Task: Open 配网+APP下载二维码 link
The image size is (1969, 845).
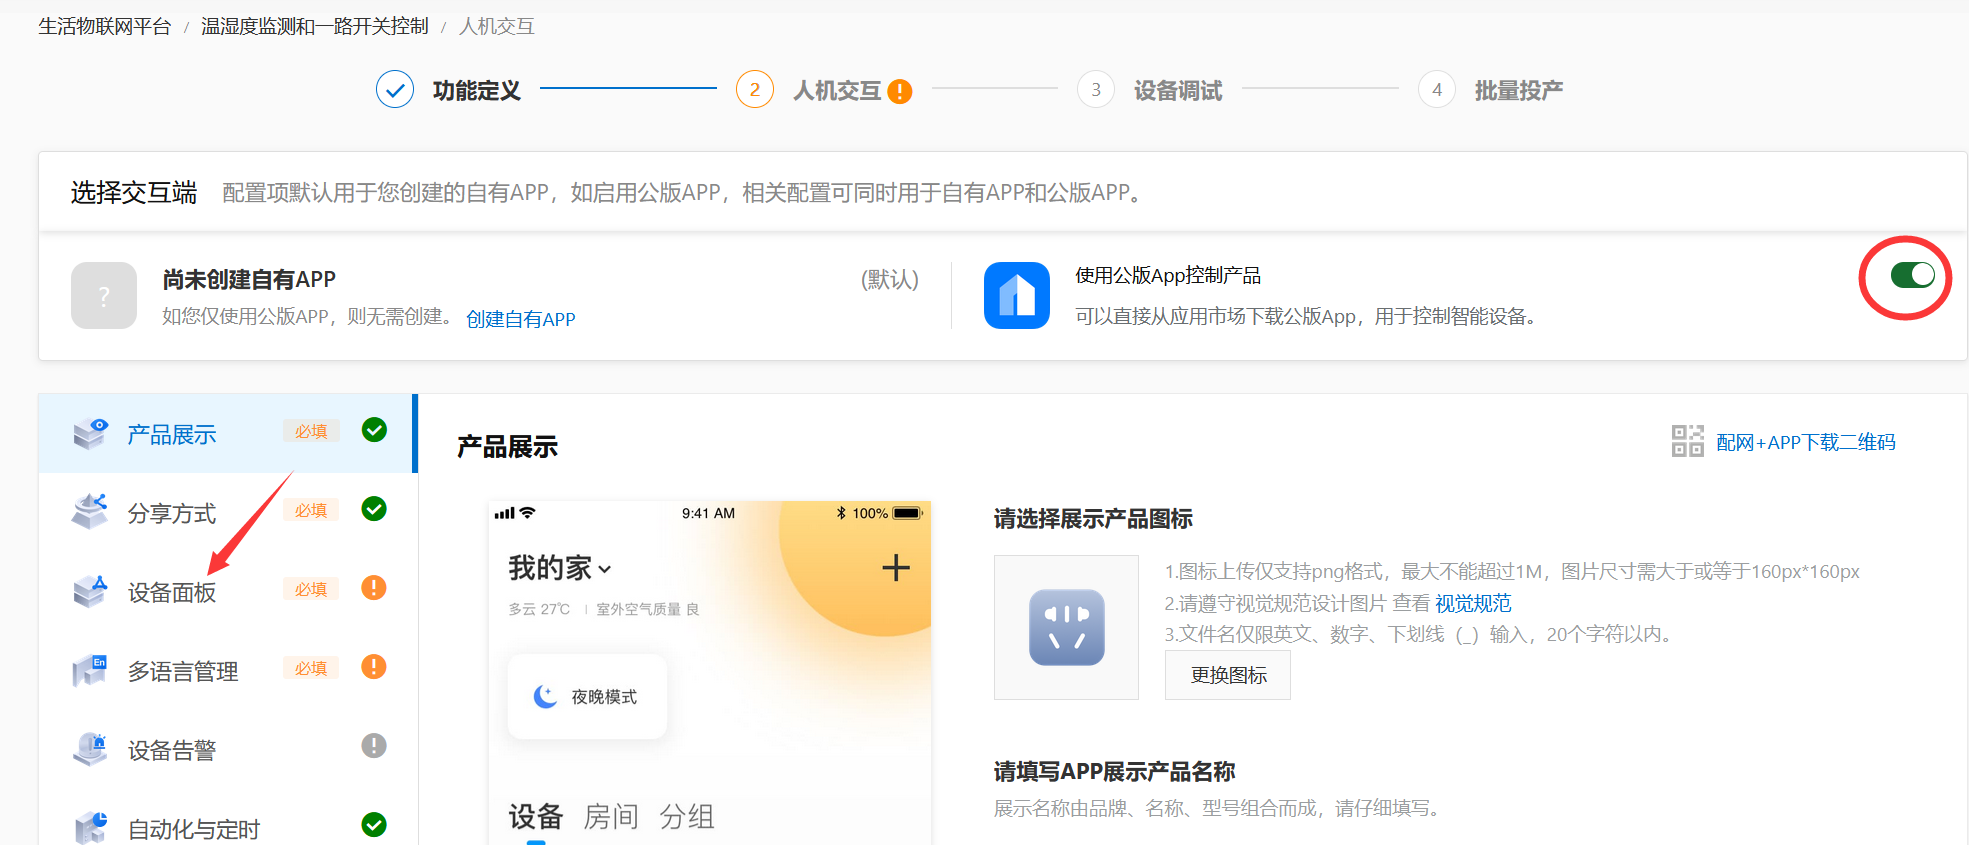Action: click(1805, 443)
